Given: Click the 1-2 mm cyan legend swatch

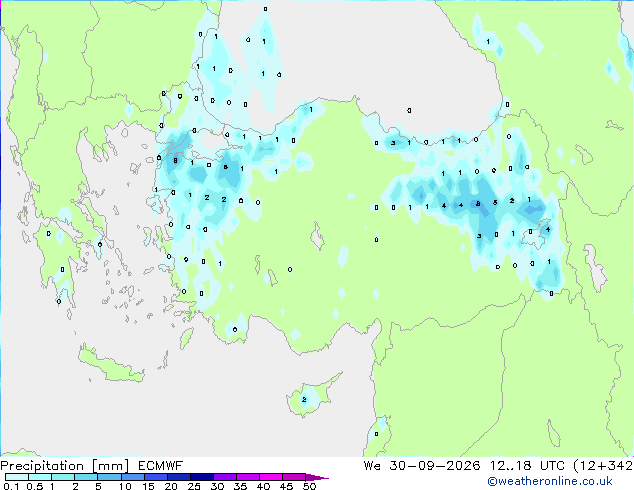Looking at the screenshot, I should click(x=63, y=477).
